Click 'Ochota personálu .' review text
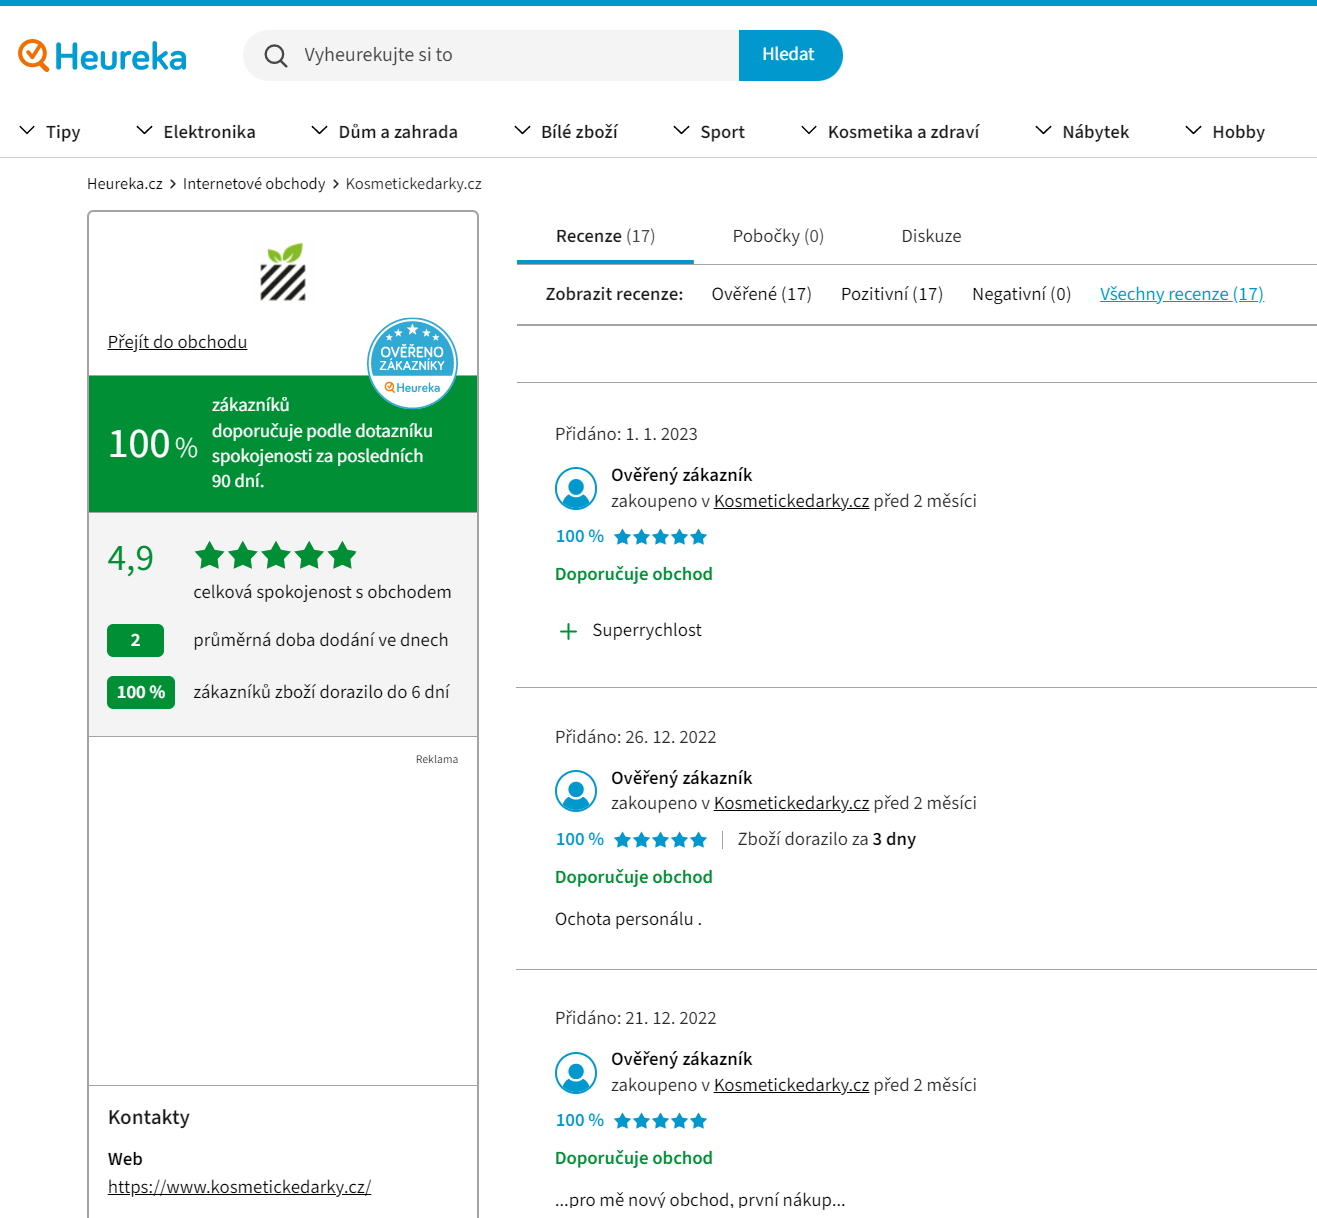Screen dimensions: 1317x1218 click(x=628, y=919)
